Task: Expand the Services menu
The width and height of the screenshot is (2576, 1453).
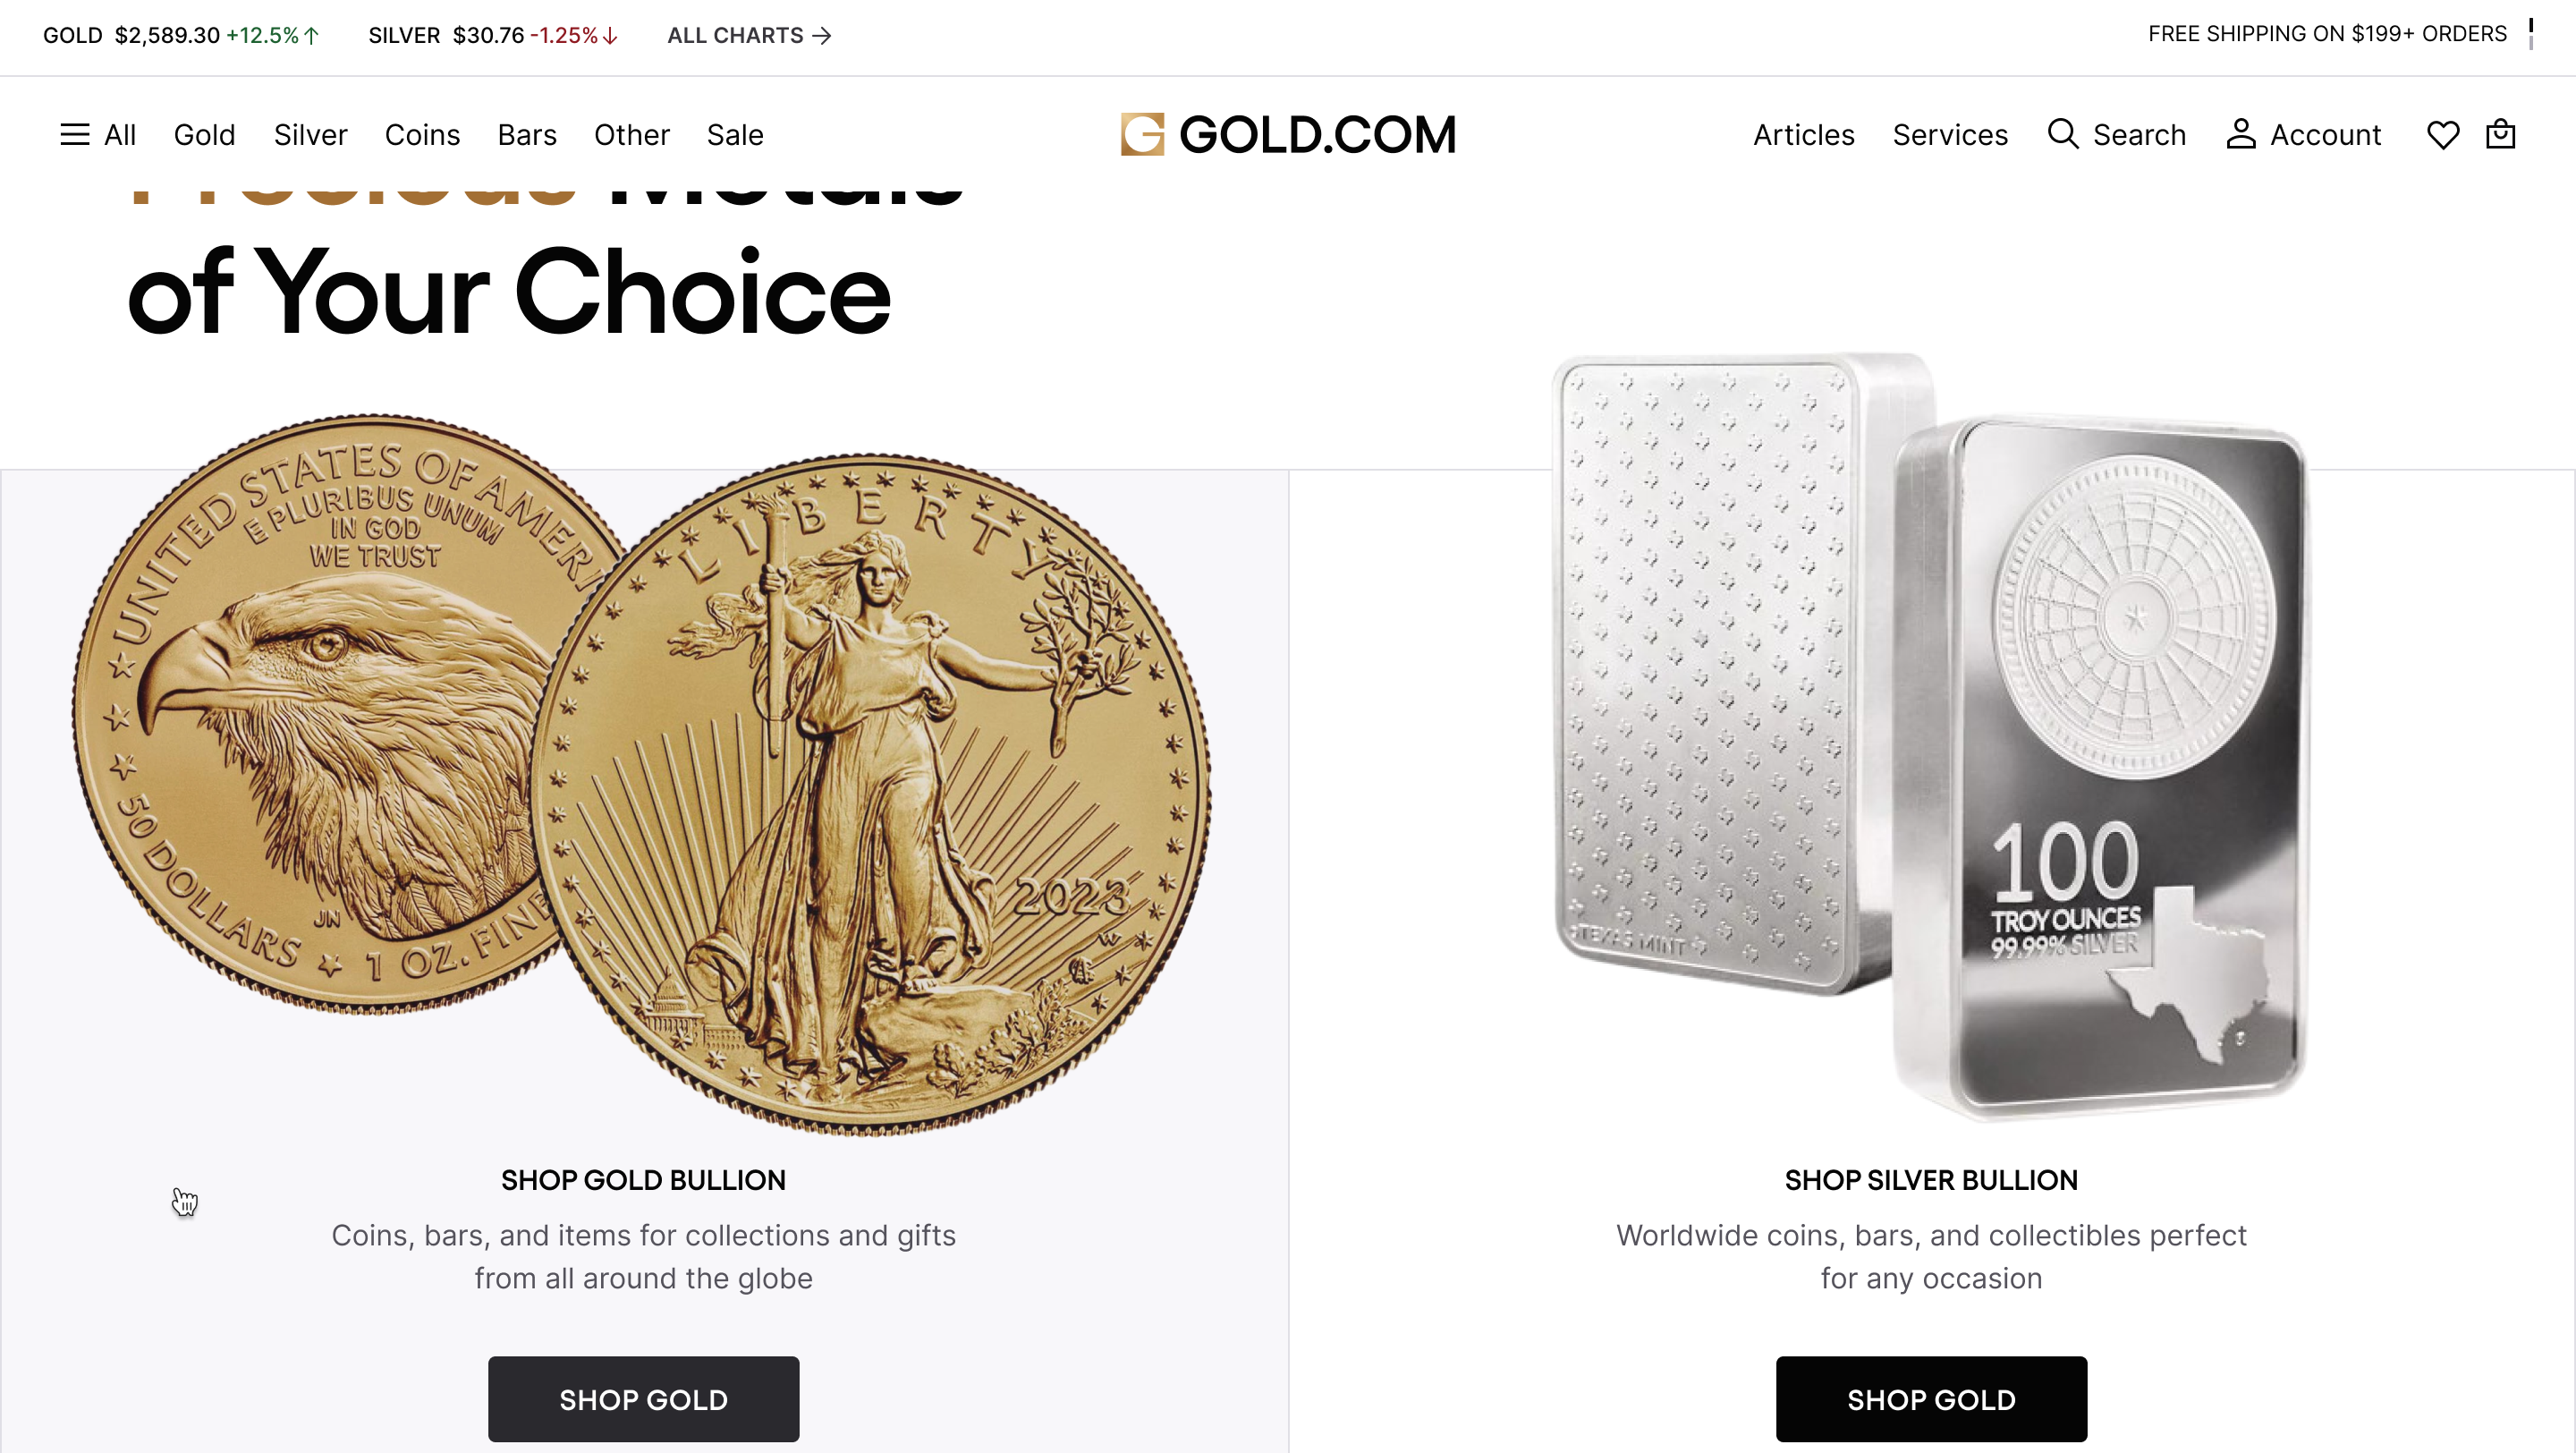Action: point(1949,135)
